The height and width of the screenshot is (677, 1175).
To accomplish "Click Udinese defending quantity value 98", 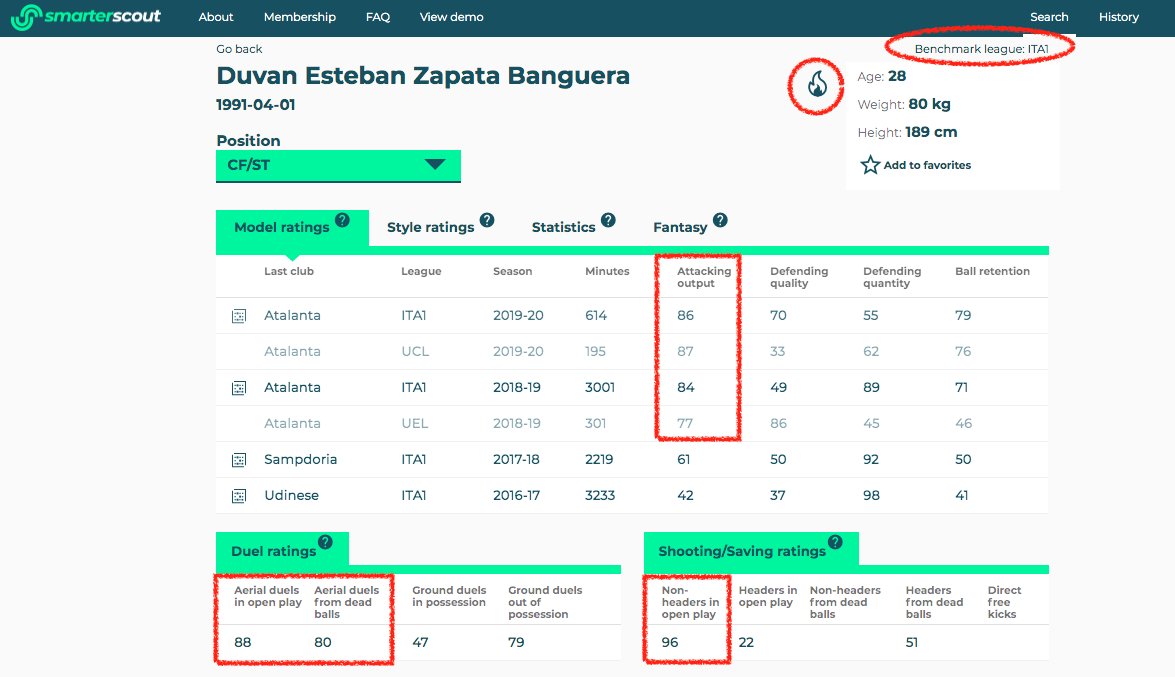I will tap(871, 496).
